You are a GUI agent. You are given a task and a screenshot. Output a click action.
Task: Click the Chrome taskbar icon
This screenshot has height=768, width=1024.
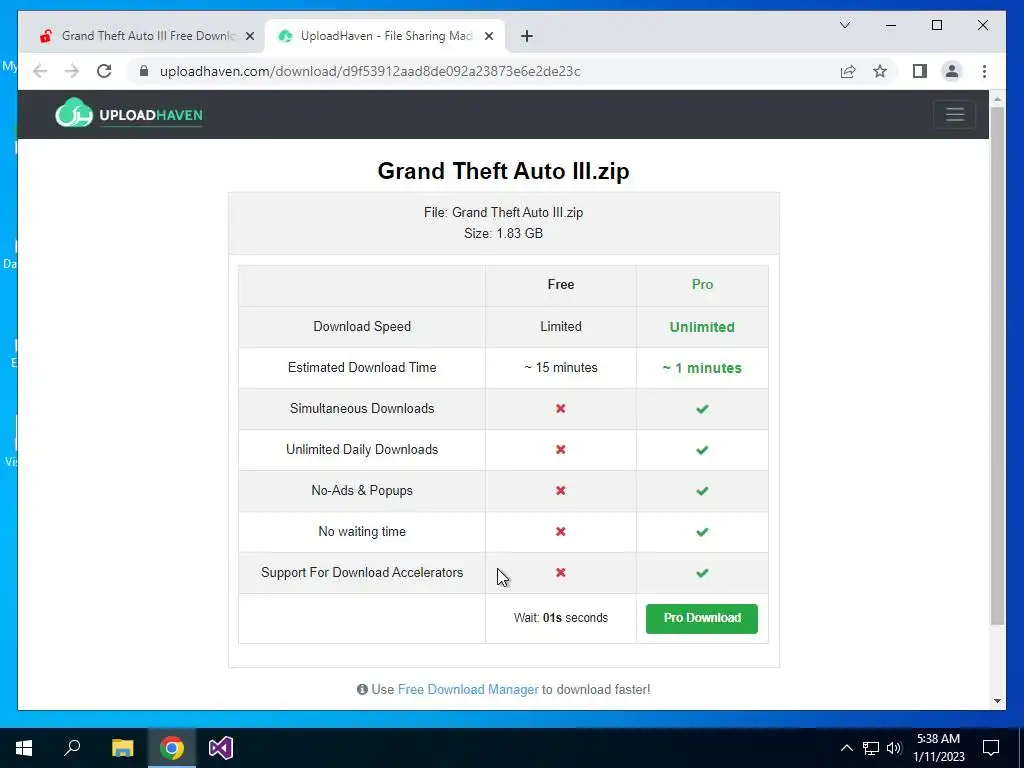tap(172, 748)
